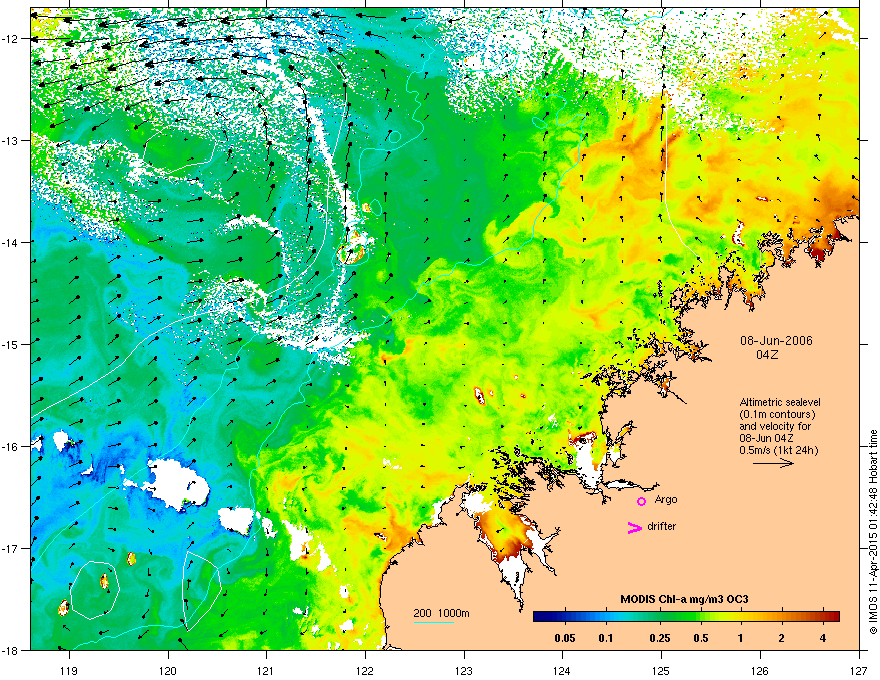
Task: Click the longitude axis label '123'
Action: 464,670
